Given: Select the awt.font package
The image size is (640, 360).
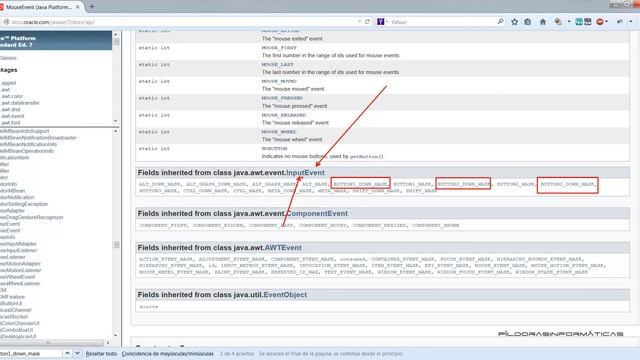Looking at the screenshot, I should click(10, 122).
